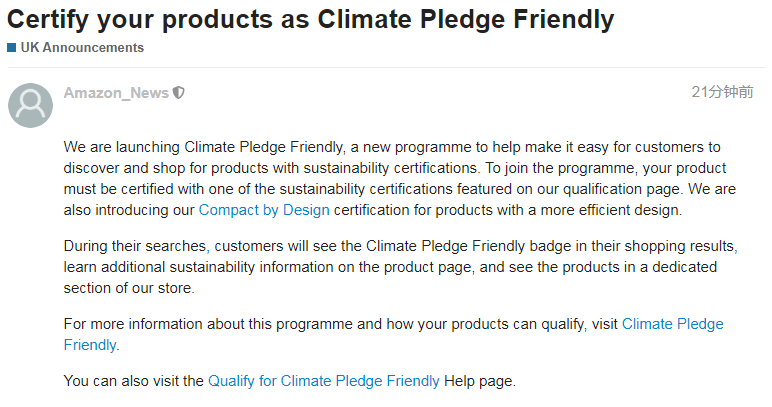
Task: Click the text "You can also visit the"
Action: [133, 381]
